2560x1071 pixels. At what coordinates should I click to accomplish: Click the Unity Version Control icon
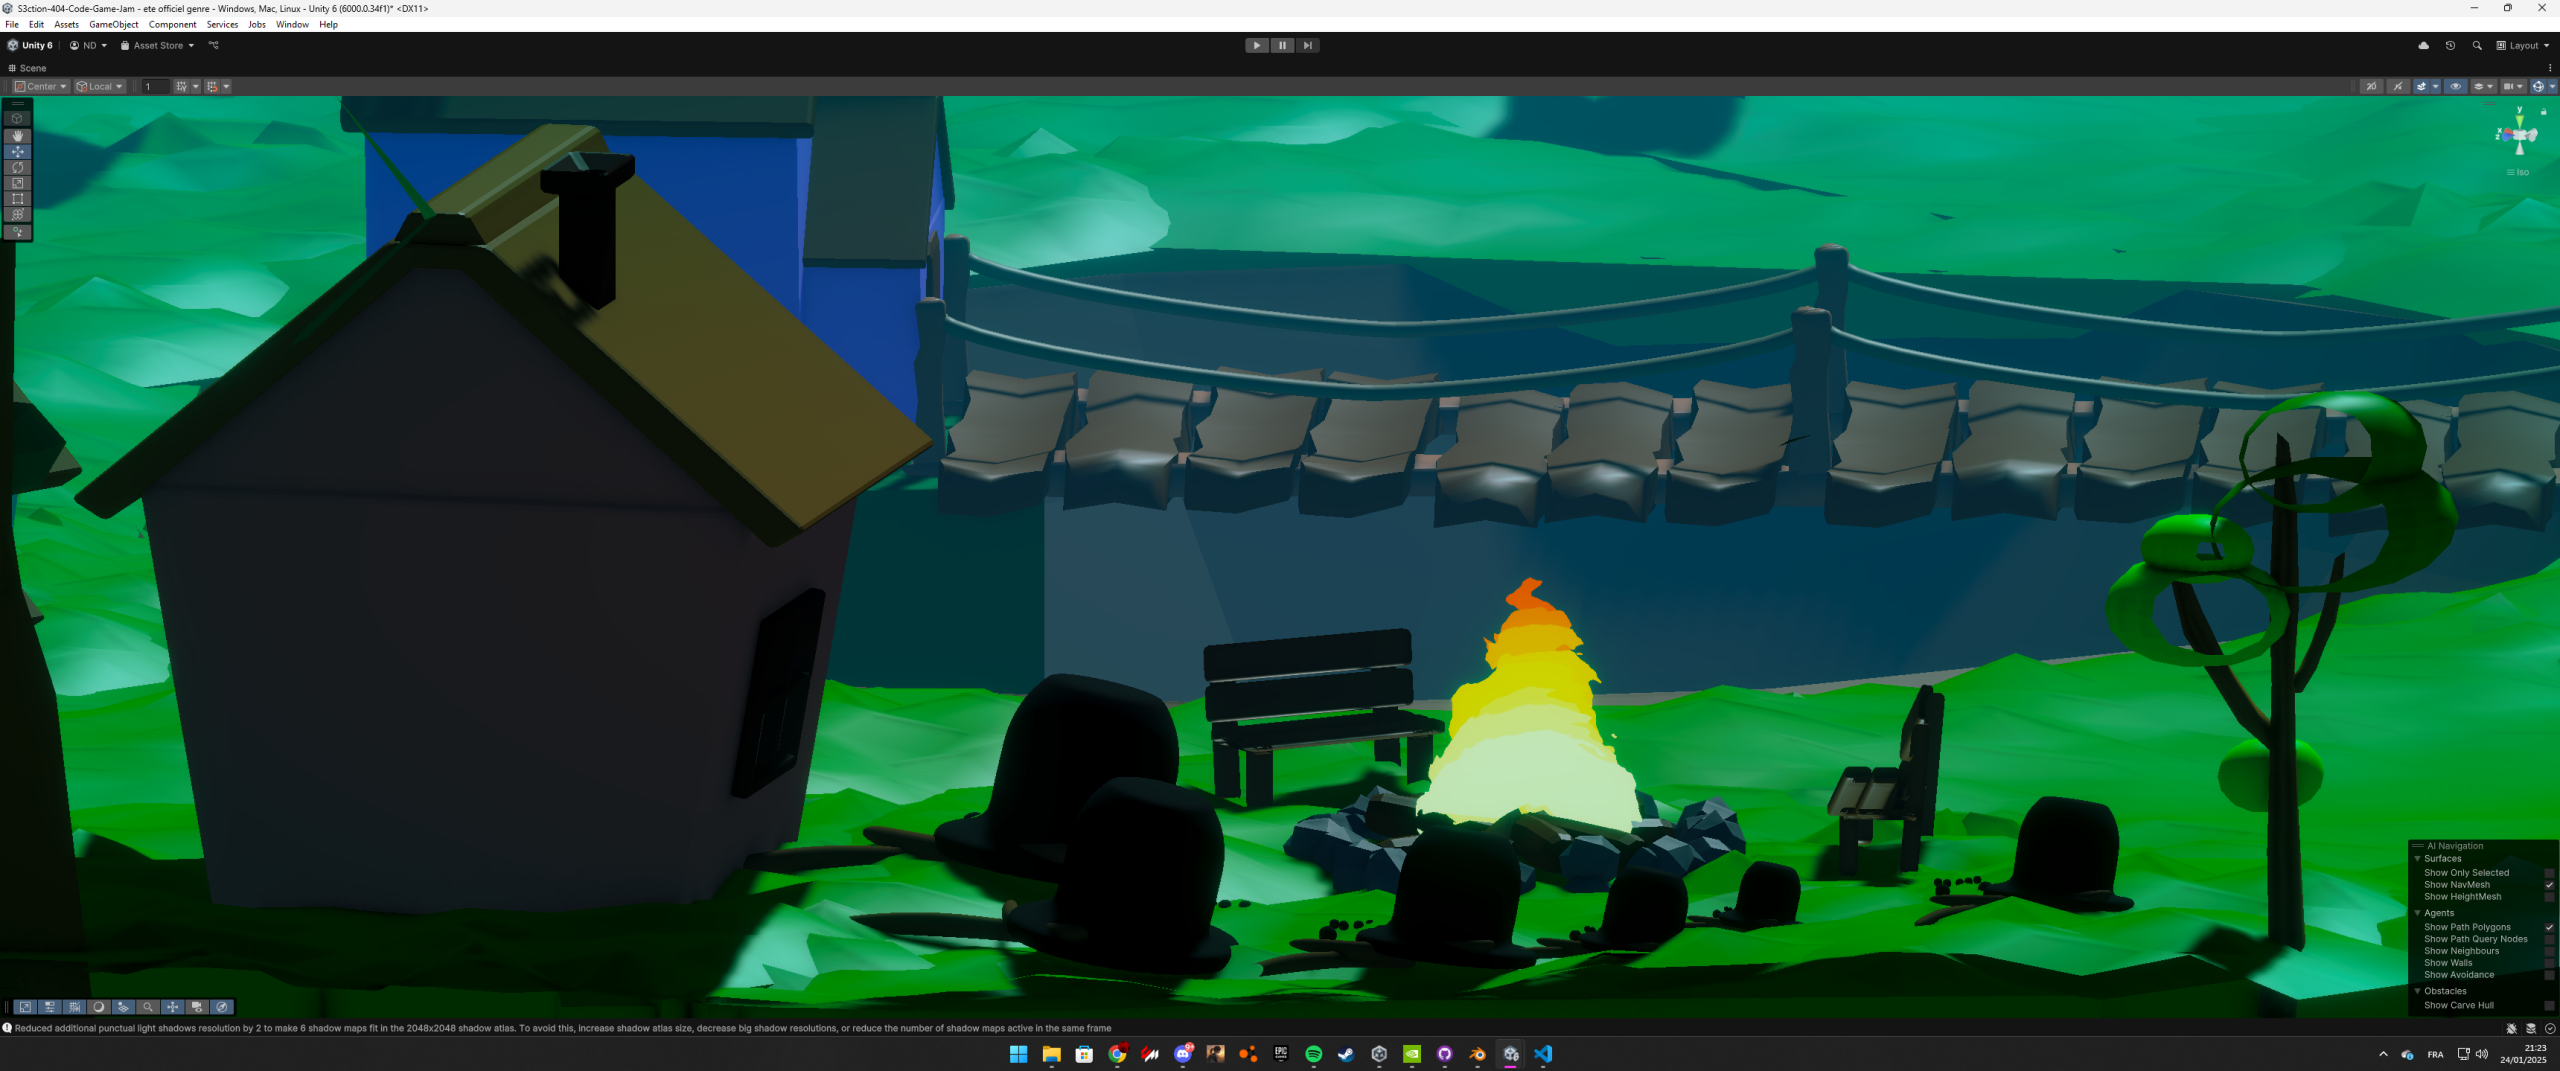pos(213,45)
